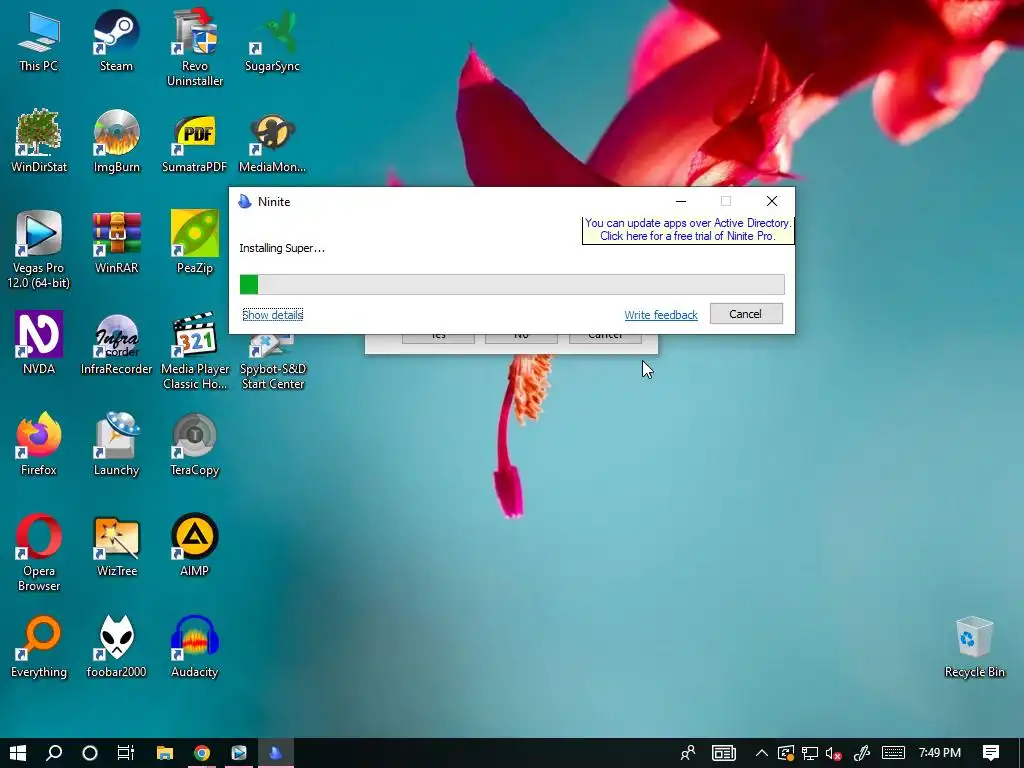
Task: Select the SugarSync desktop icon
Action: point(272,42)
